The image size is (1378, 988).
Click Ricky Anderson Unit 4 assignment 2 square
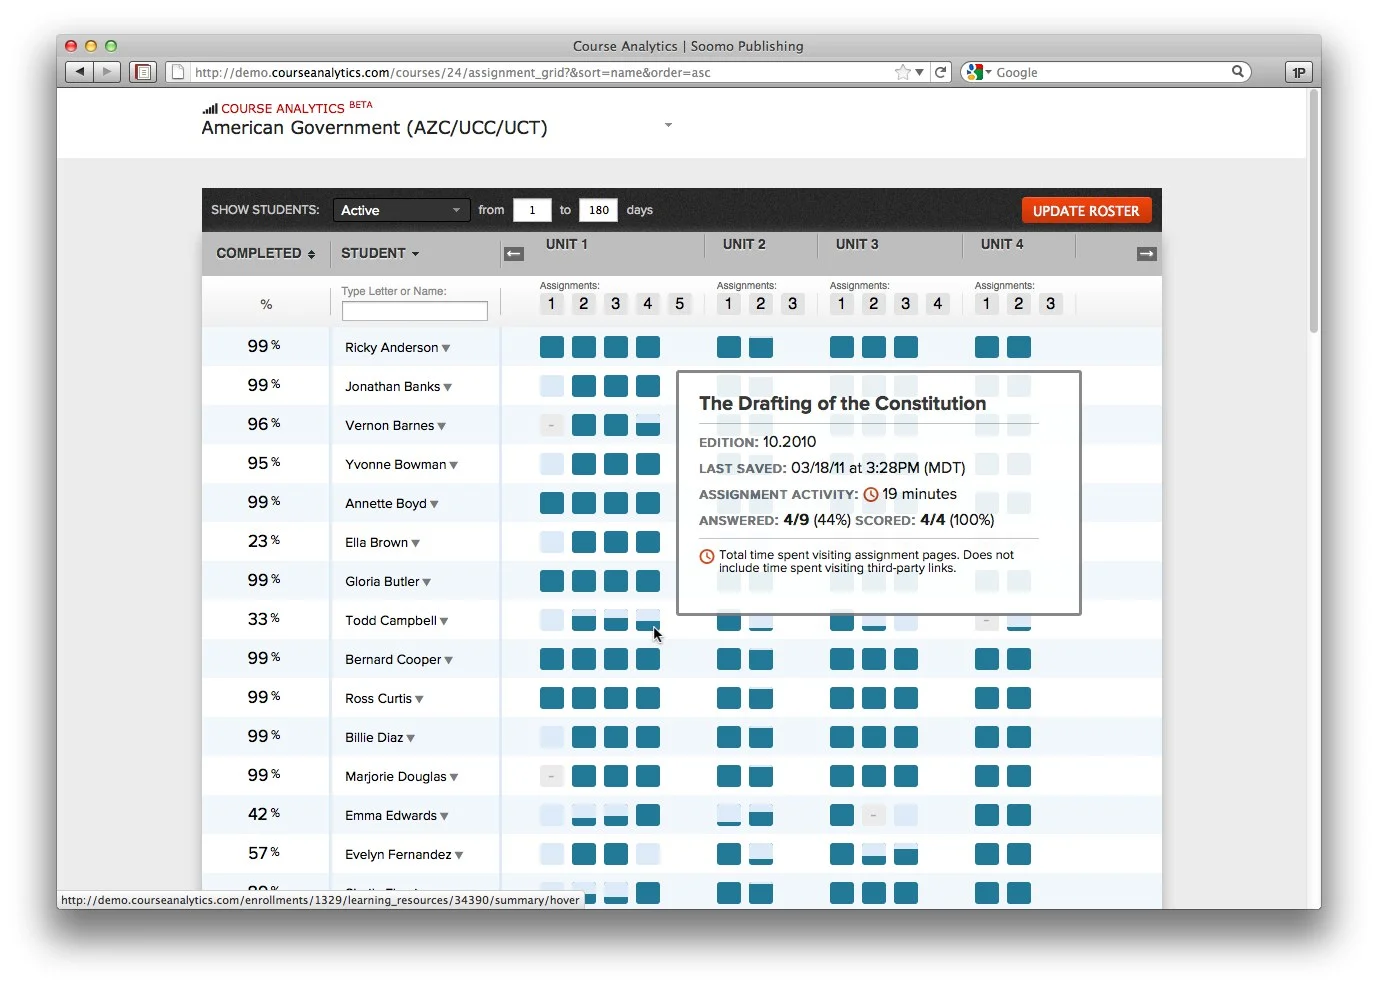pyautogui.click(x=1019, y=347)
